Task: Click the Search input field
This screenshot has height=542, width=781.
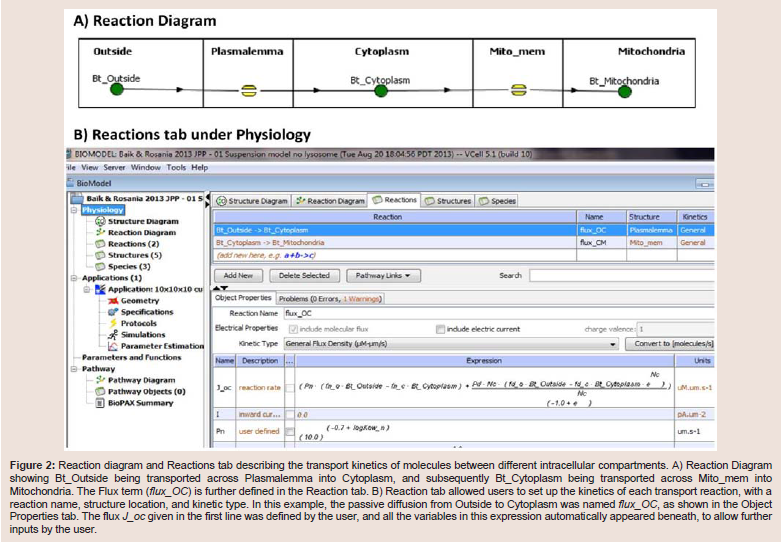Action: coord(622,275)
